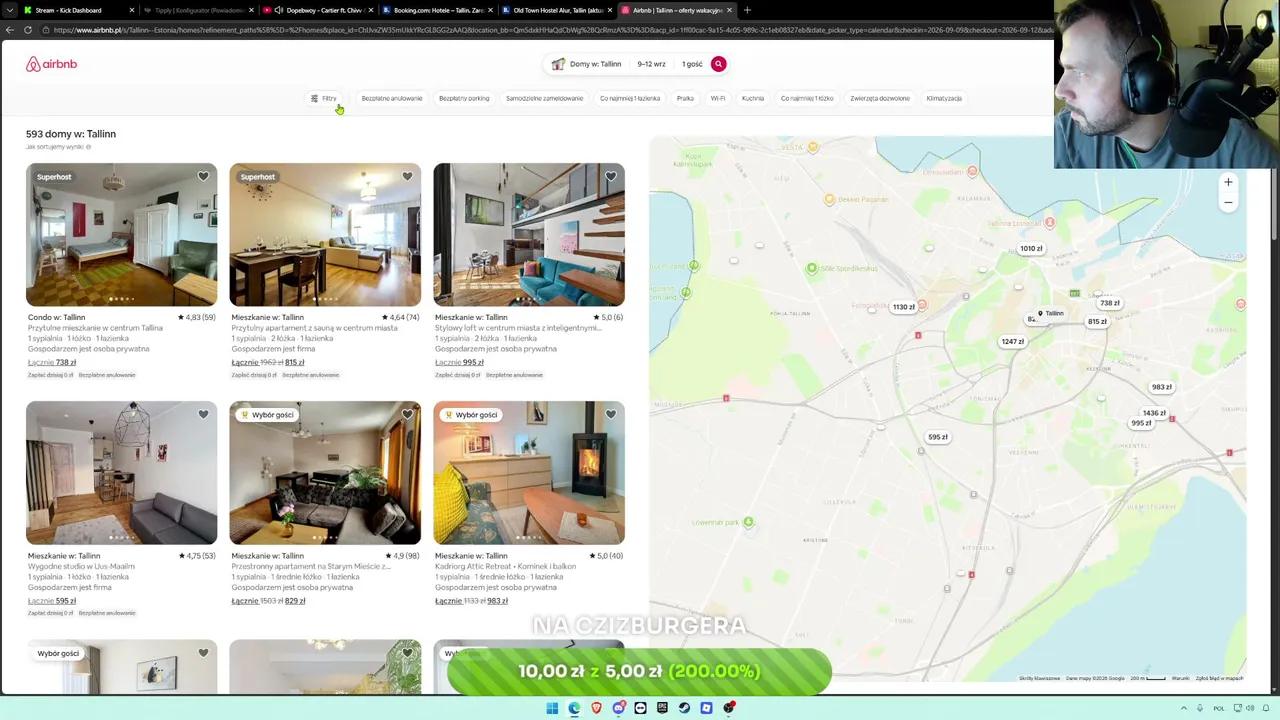The width and height of the screenshot is (1280, 720).
Task: Open 'Przytulne mieszkanie w centrum Tallina' listing title
Action: pos(95,328)
